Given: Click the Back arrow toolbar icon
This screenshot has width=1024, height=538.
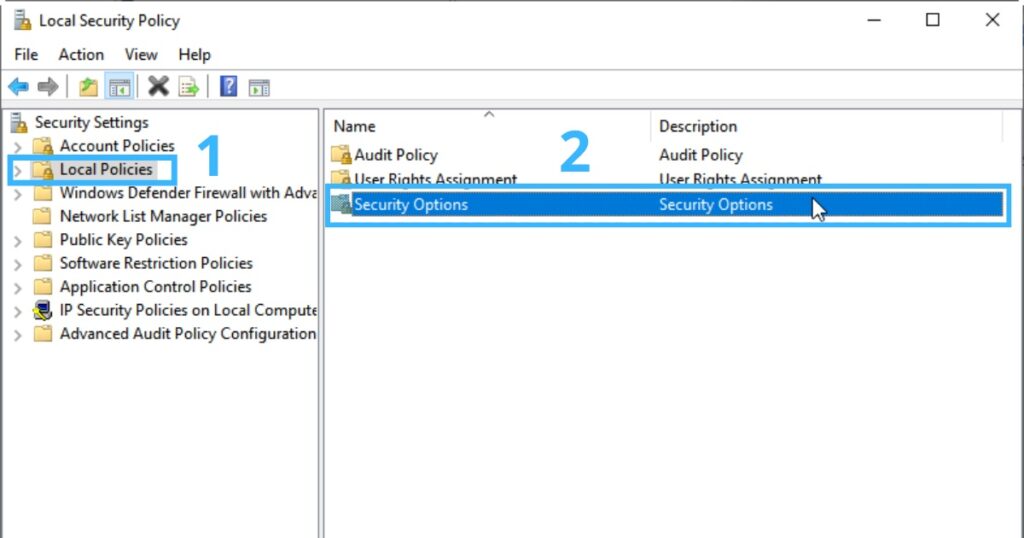Looking at the screenshot, I should click(x=18, y=87).
